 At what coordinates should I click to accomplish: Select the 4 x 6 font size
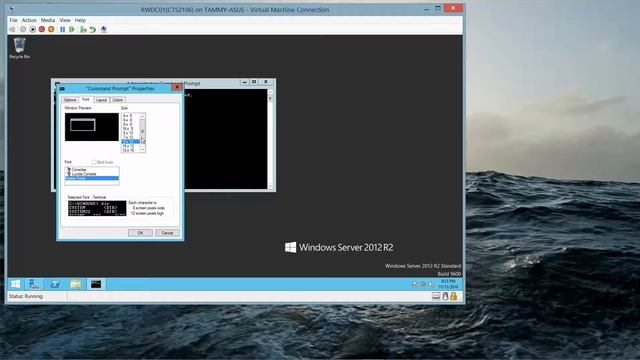[130, 116]
